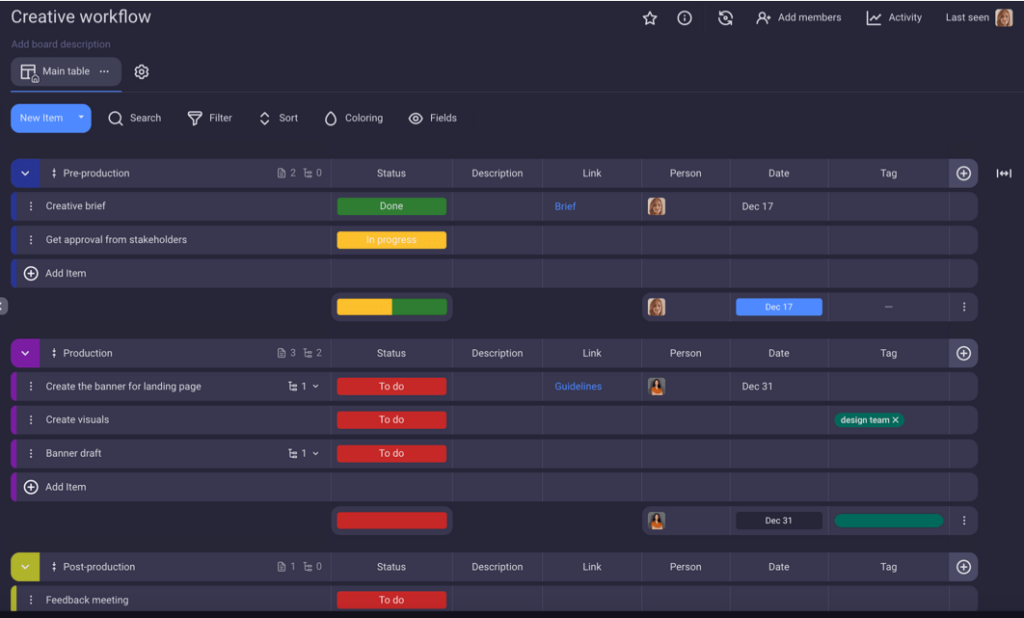
Task: Create a task with the New Item button
Action: pos(40,118)
